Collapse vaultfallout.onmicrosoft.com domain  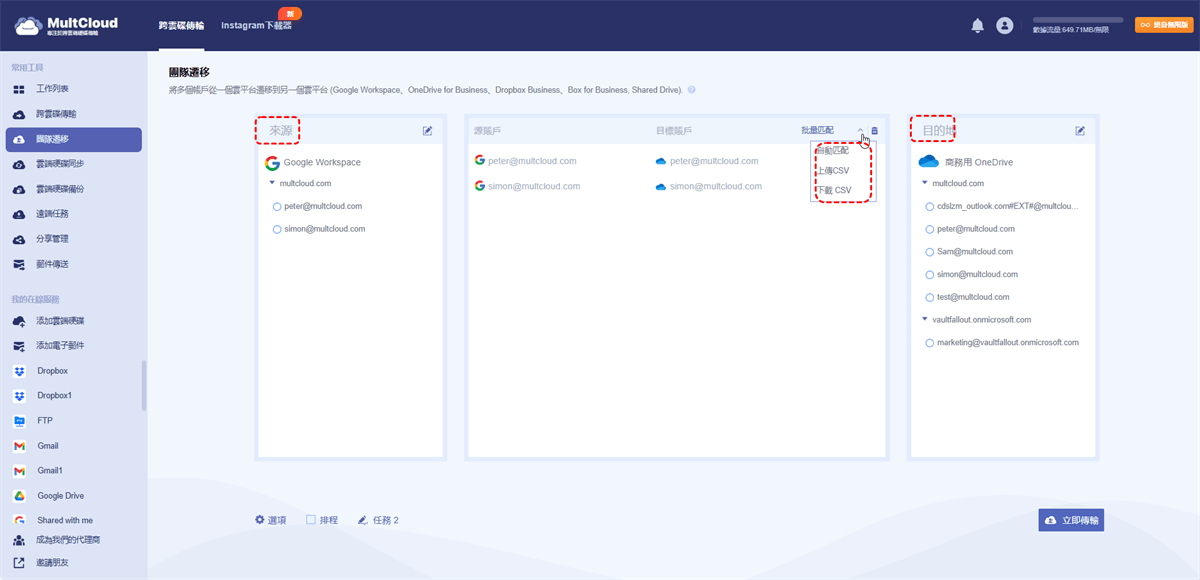(924, 320)
